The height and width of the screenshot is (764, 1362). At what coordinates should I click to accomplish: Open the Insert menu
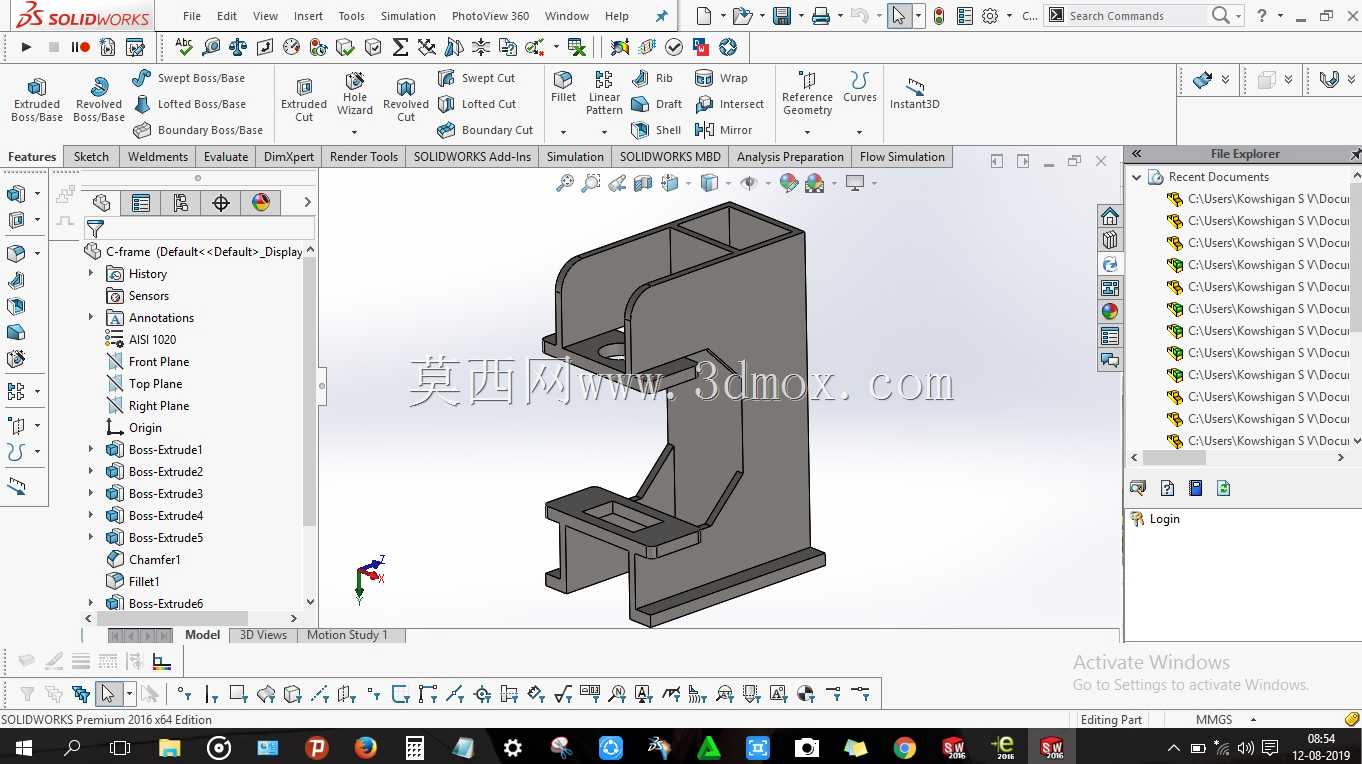[308, 16]
